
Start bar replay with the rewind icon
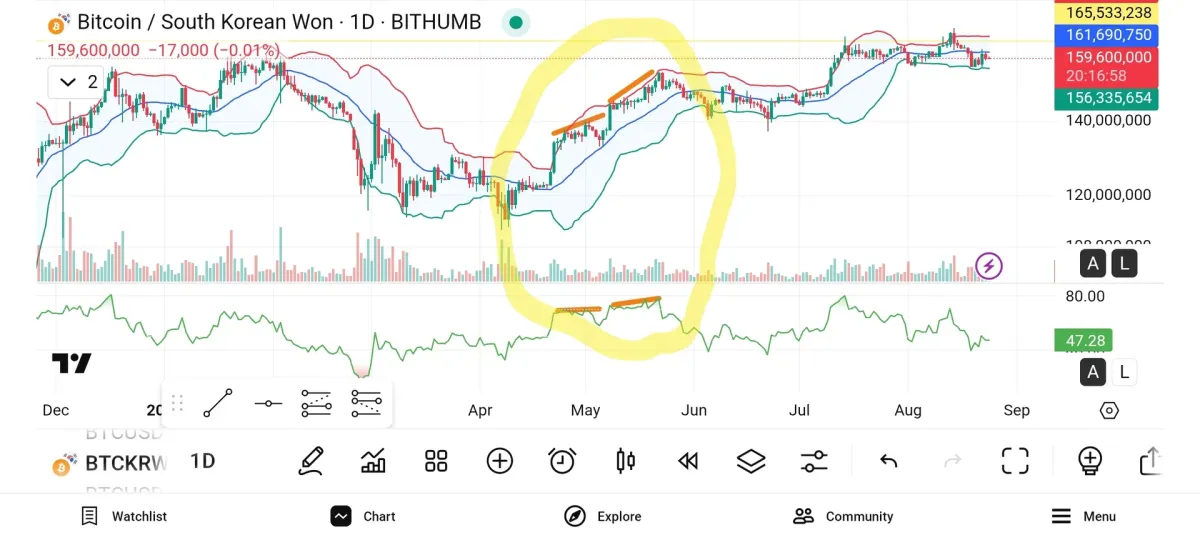[x=688, y=461]
